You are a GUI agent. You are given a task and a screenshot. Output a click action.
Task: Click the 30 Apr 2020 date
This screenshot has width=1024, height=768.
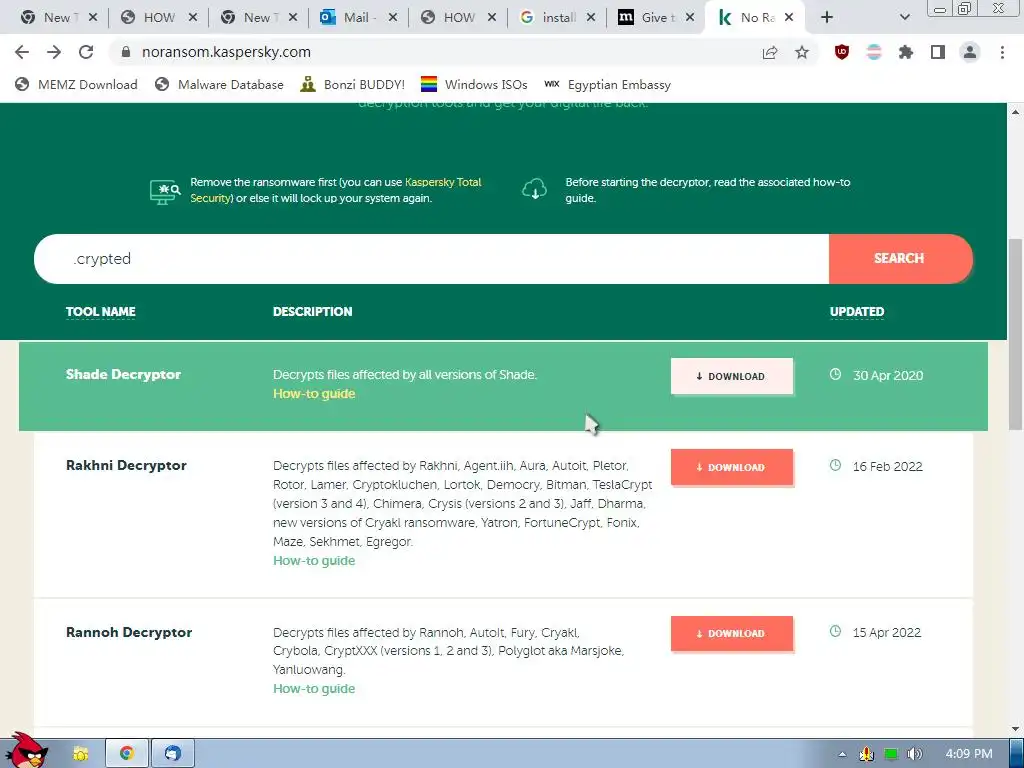888,376
